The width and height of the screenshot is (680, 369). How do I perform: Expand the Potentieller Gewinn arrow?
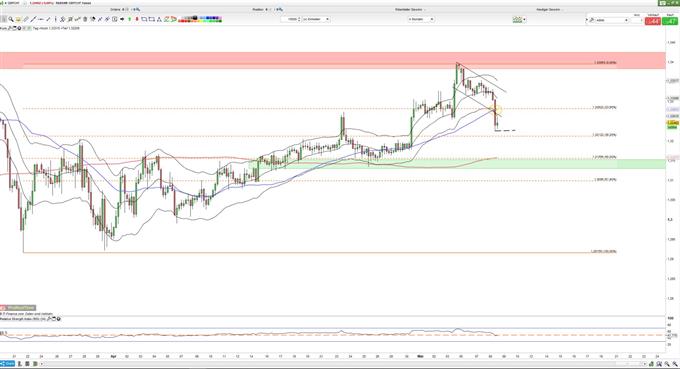point(425,9)
